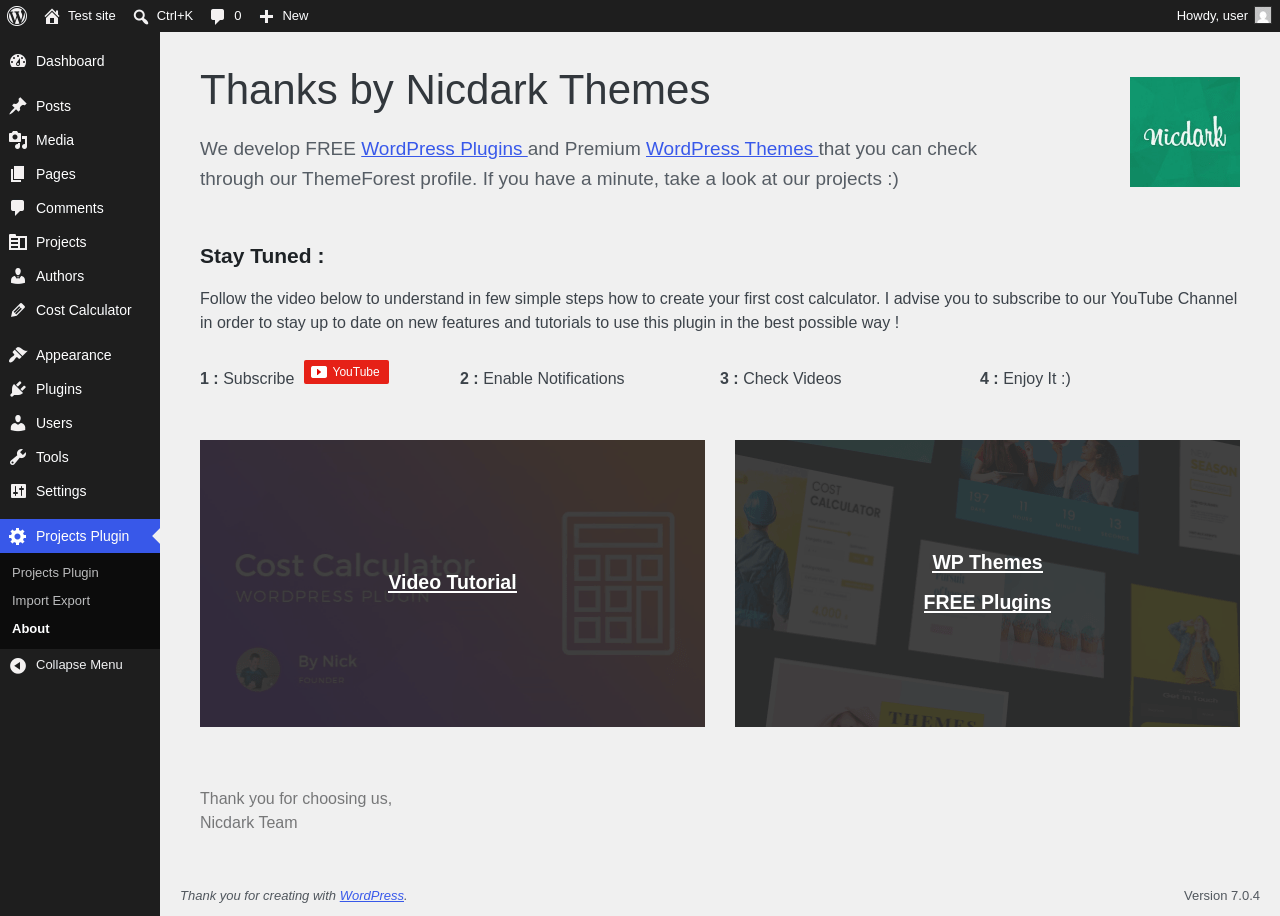Follow the WordPress Plugins link
Image resolution: width=1280 pixels, height=916 pixels.
point(444,149)
